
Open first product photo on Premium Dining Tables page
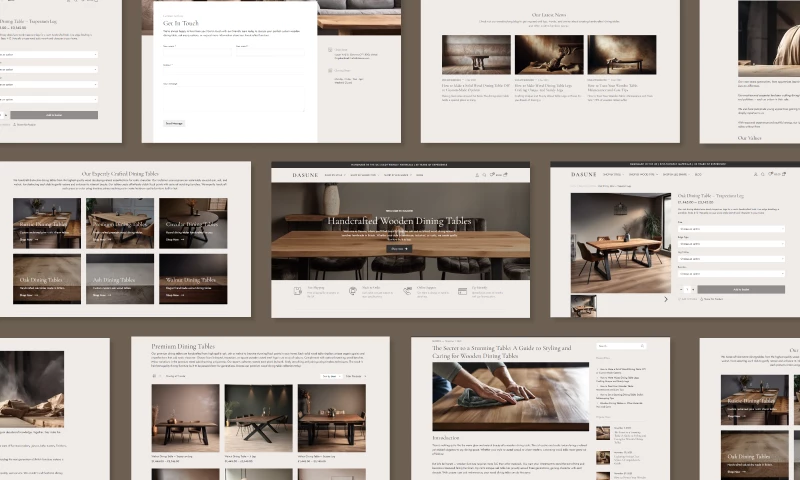[x=185, y=418]
